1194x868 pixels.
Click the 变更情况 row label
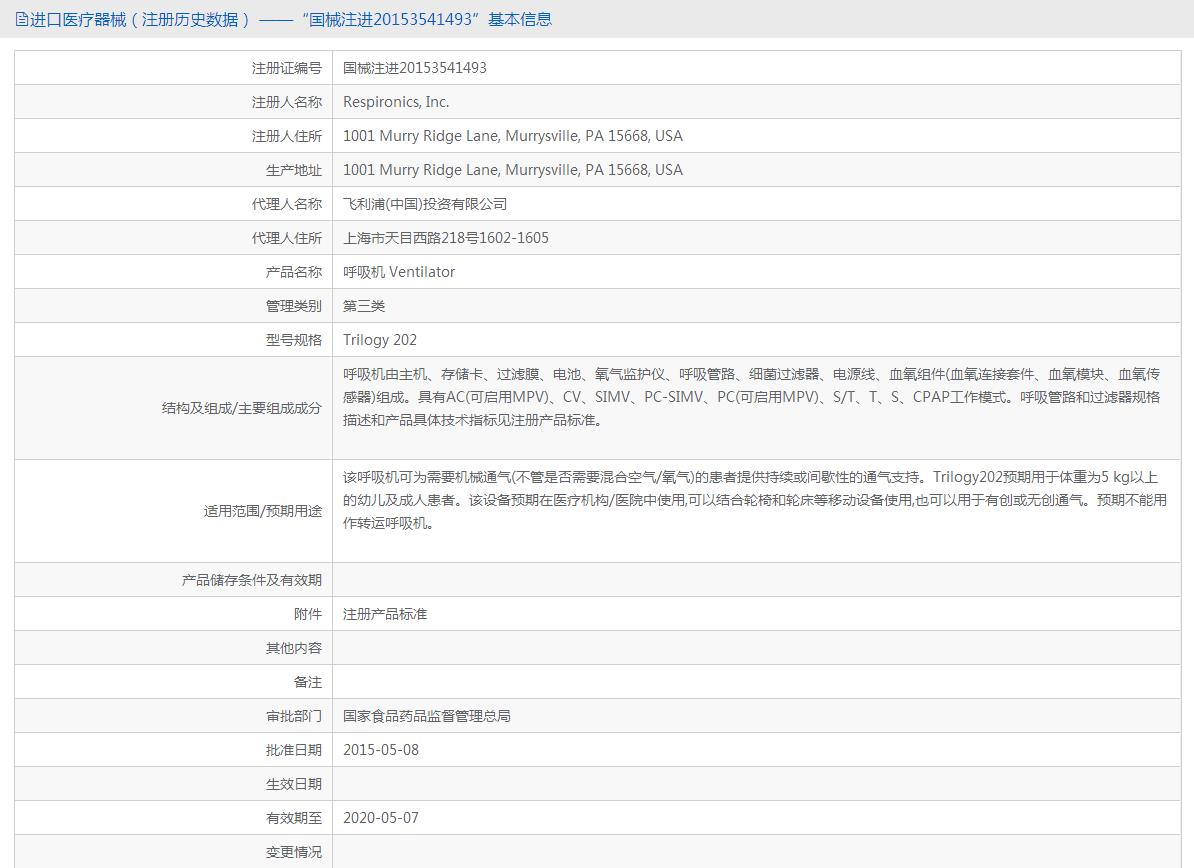click(293, 852)
